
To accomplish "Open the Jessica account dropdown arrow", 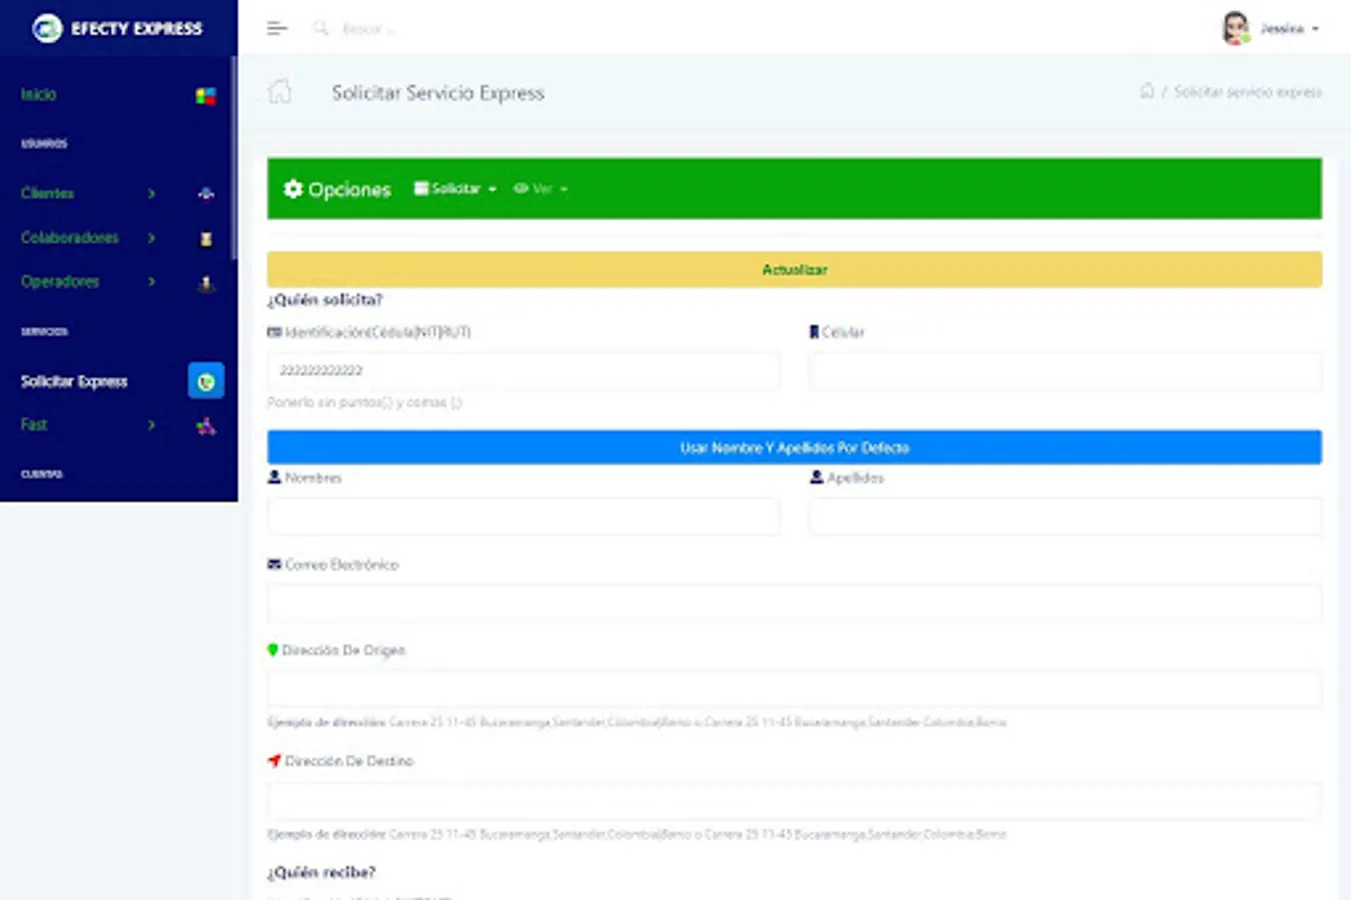I will point(1315,29).
